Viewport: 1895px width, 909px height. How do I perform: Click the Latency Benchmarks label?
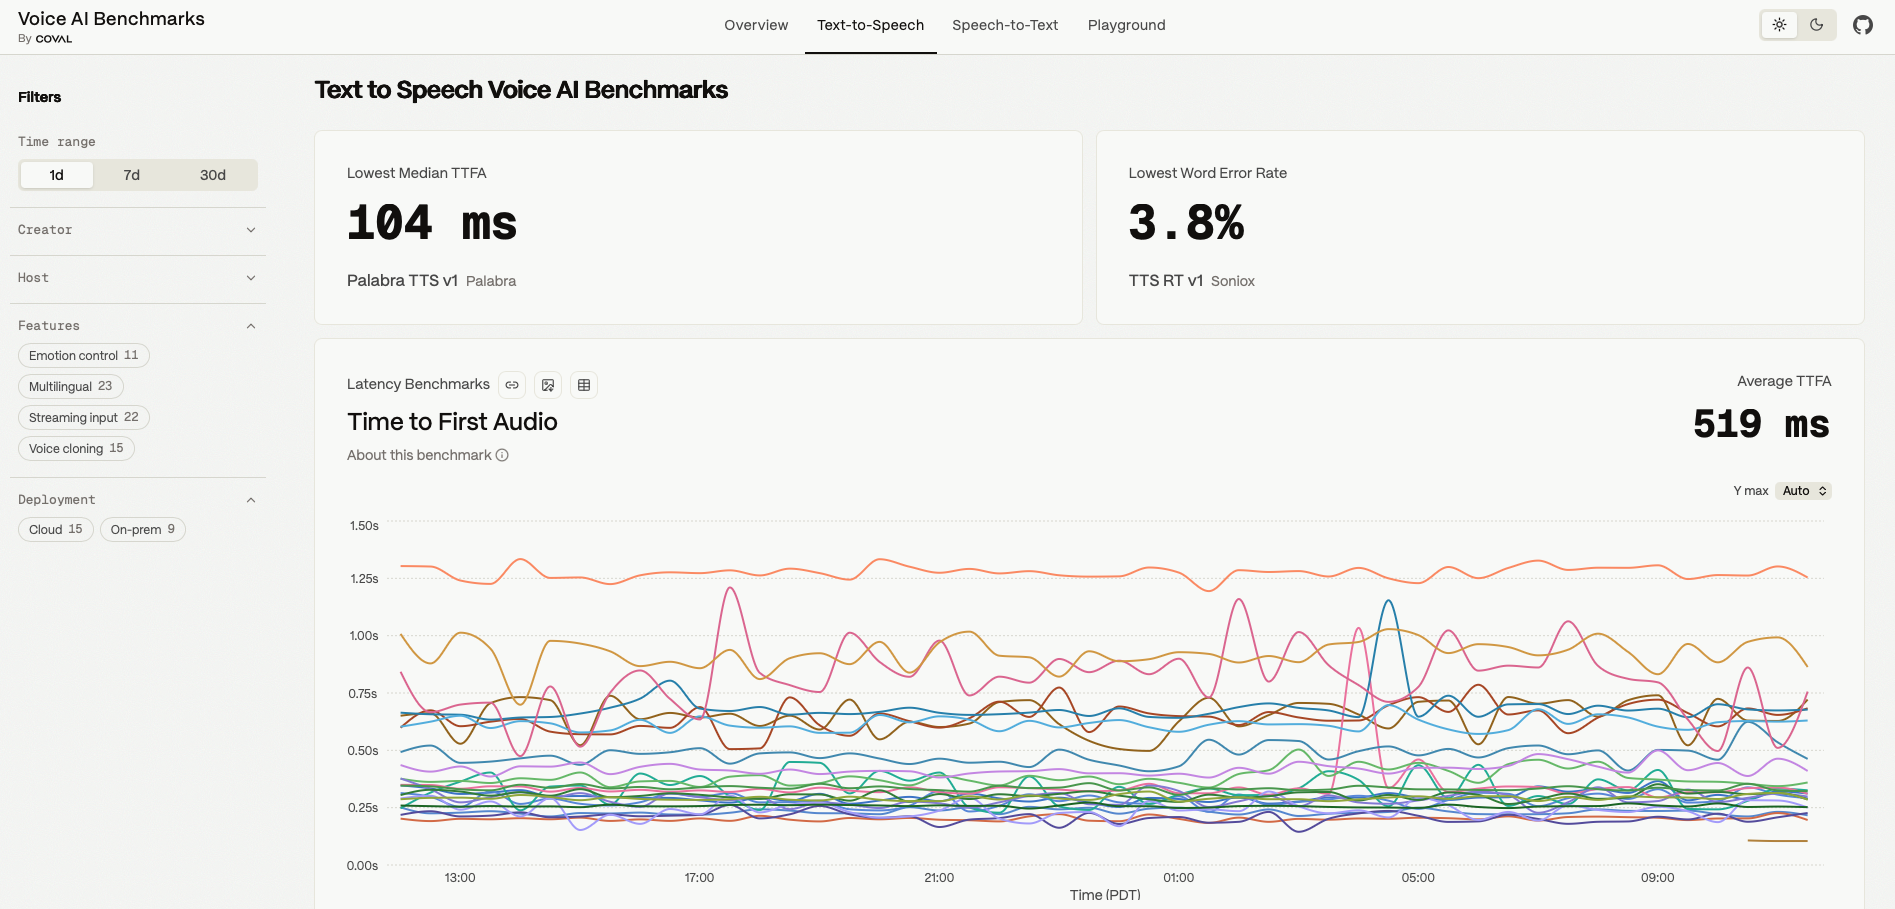click(x=418, y=384)
